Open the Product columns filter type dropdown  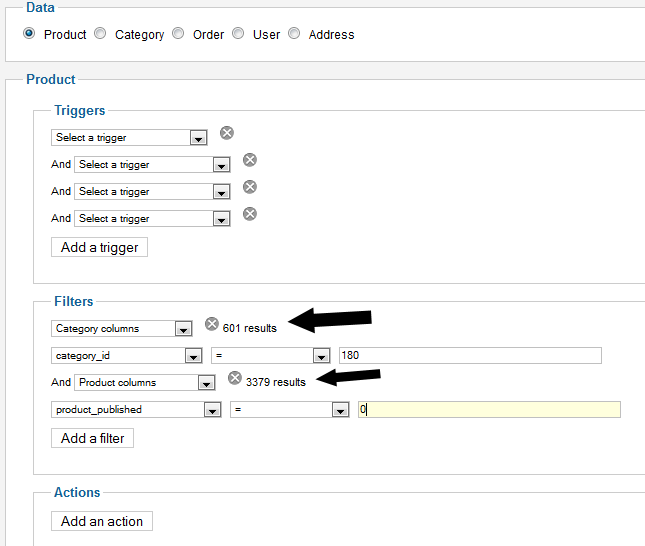click(145, 382)
